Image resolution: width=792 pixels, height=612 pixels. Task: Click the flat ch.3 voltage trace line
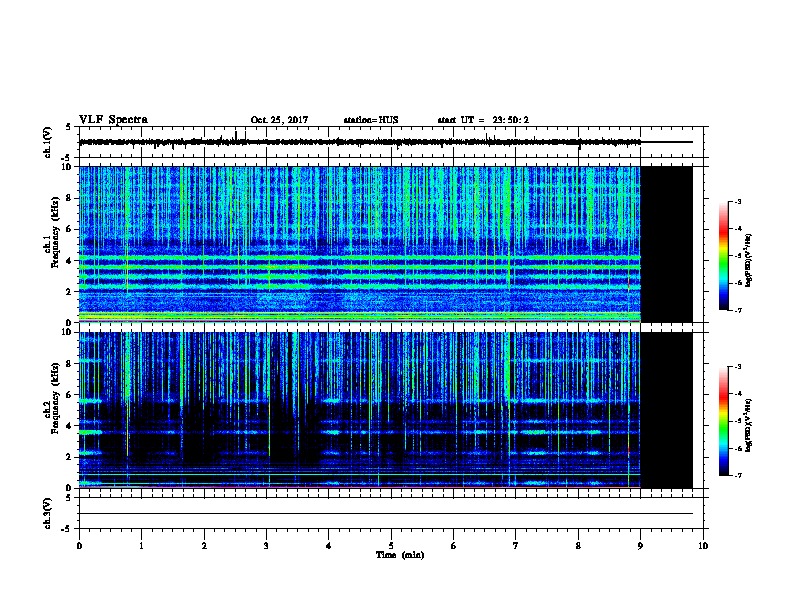(x=386, y=514)
